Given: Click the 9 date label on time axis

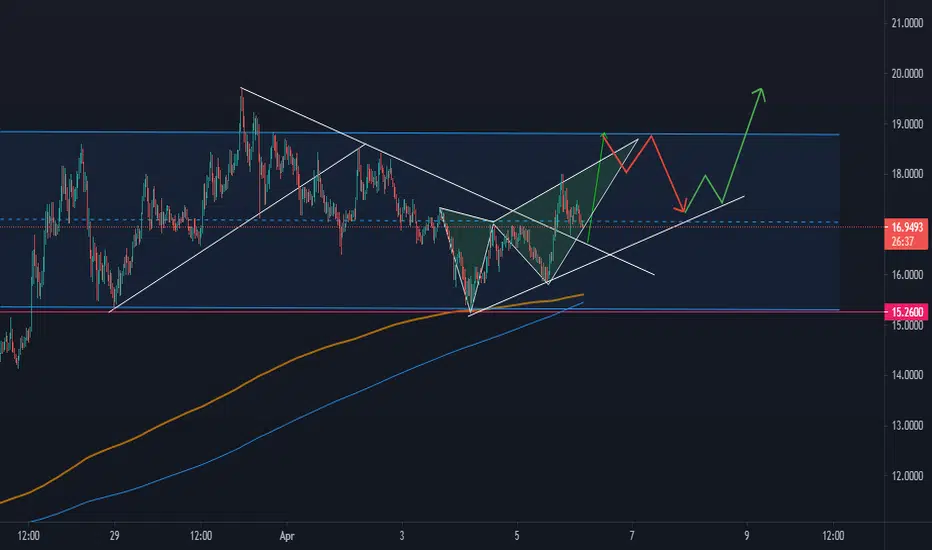Looking at the screenshot, I should (747, 536).
